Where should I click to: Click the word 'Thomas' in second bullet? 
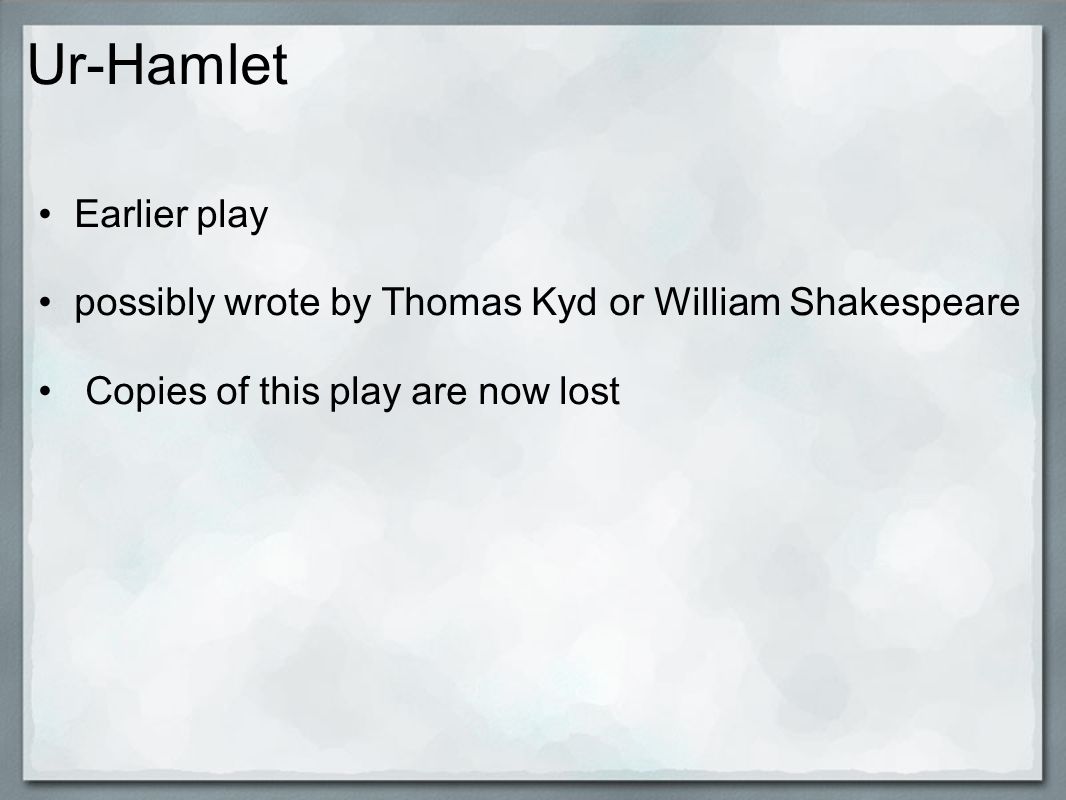coord(451,302)
